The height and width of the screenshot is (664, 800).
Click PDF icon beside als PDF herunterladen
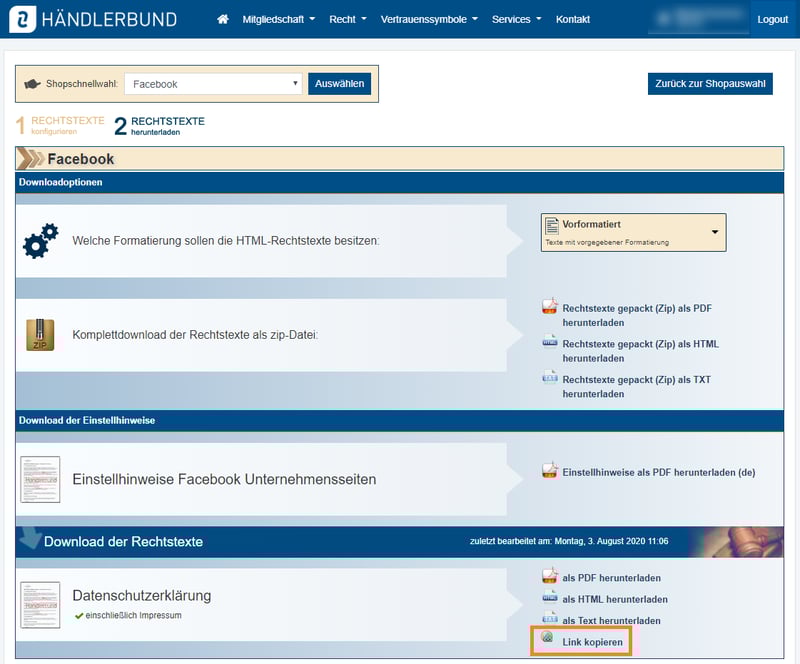(x=549, y=576)
